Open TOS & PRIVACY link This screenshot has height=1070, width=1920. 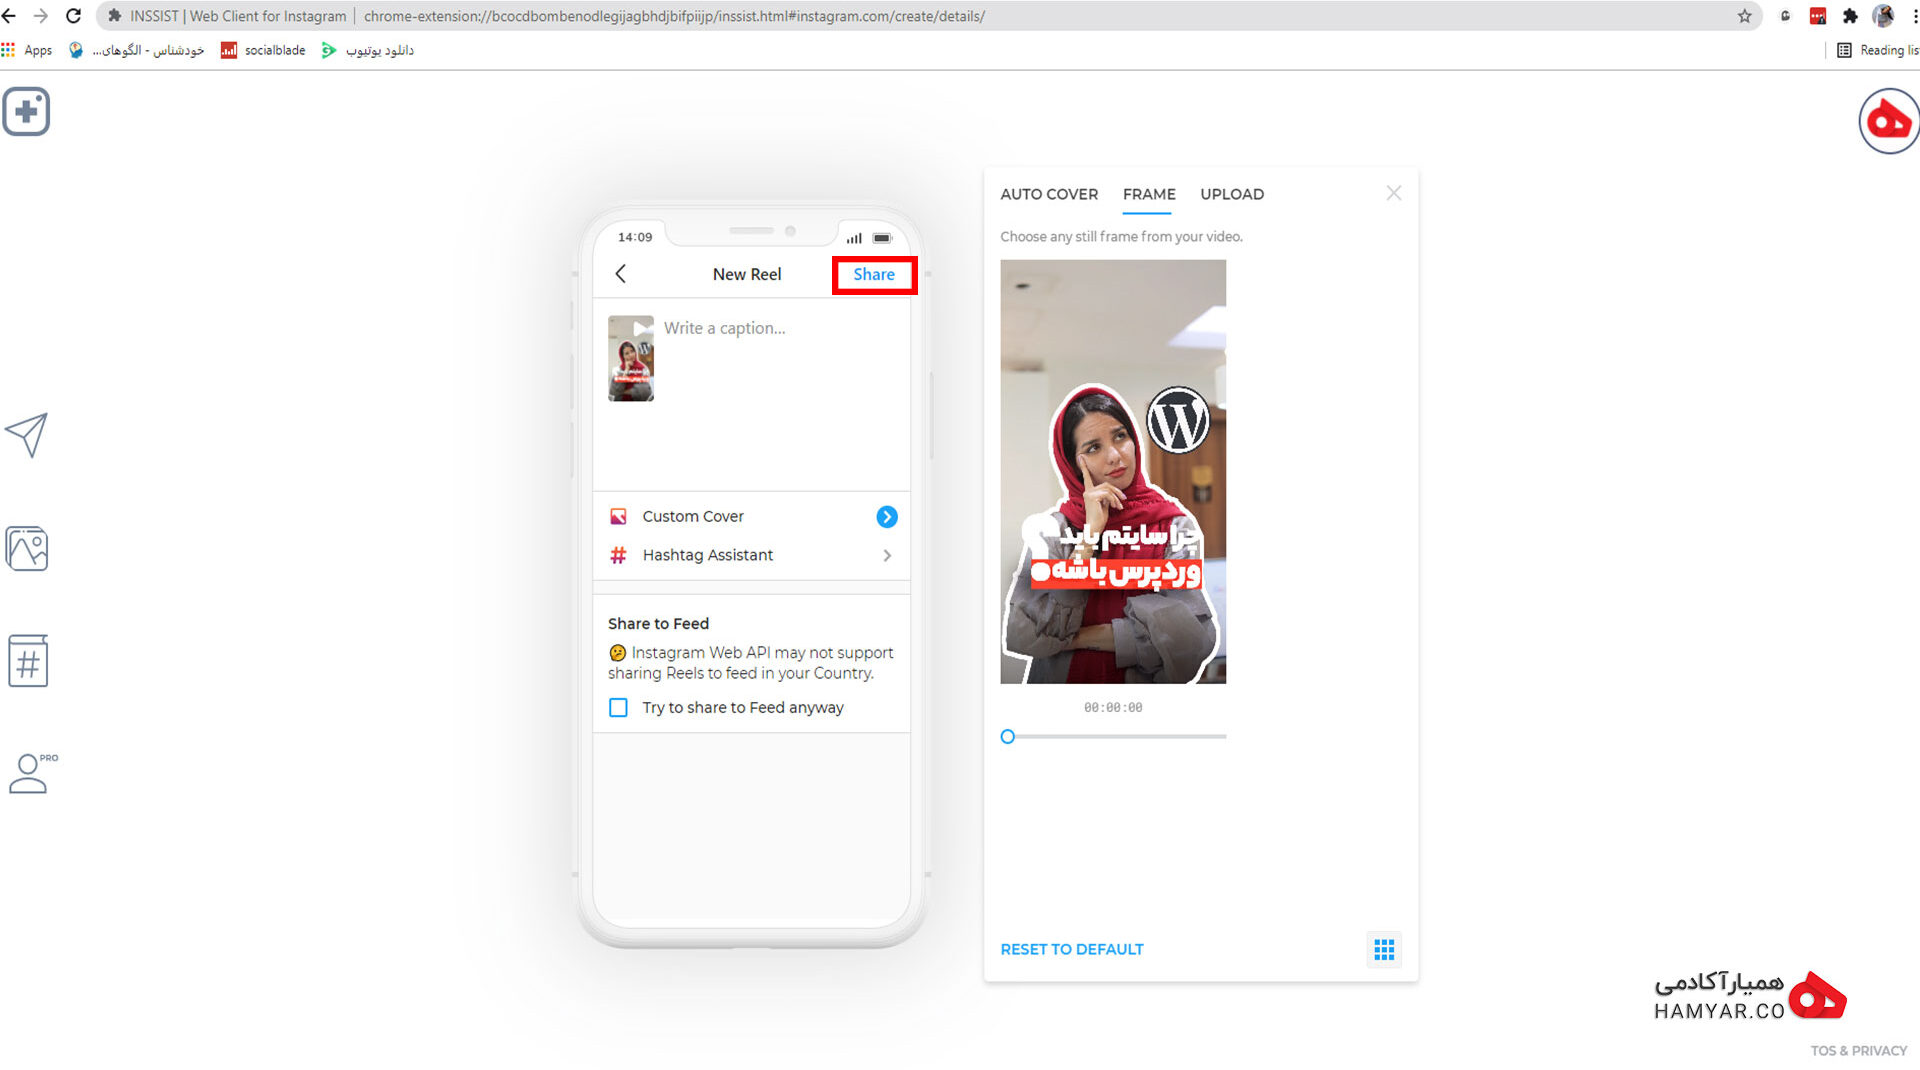[x=1858, y=1051]
